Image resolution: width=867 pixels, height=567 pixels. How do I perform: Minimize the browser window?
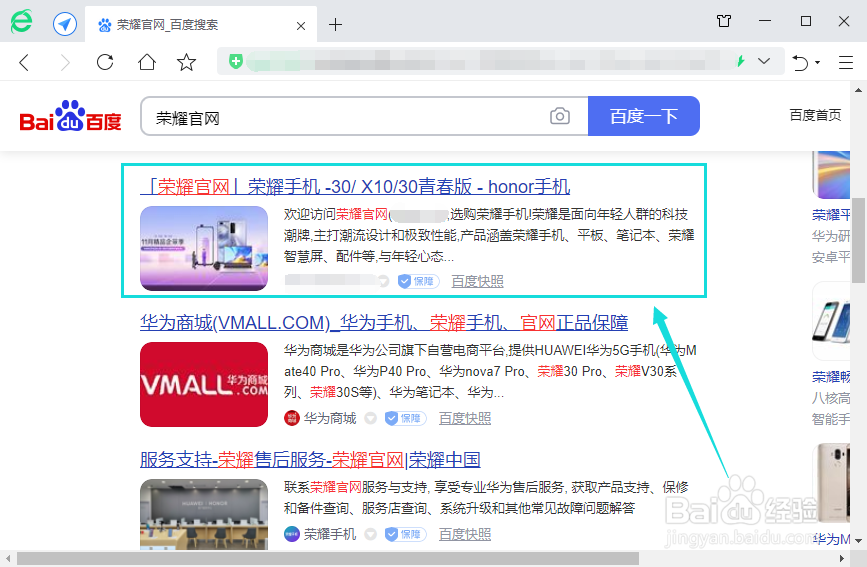click(x=765, y=21)
